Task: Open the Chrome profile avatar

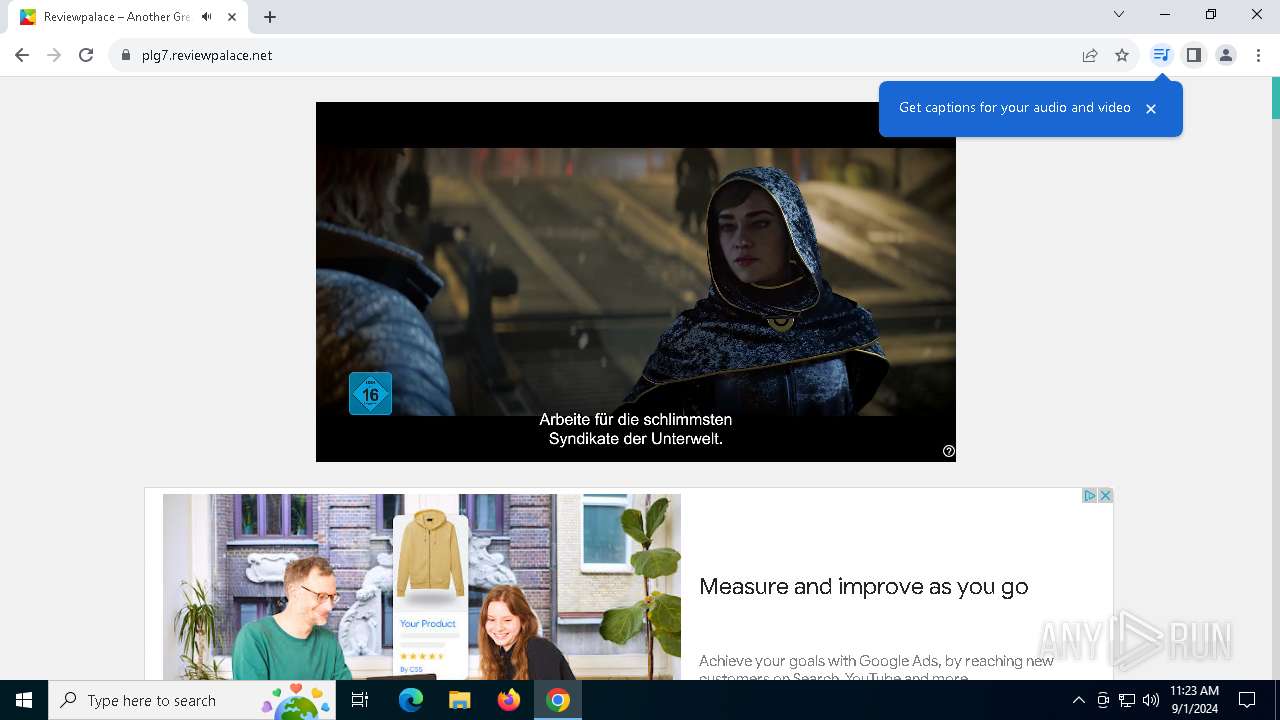Action: pyautogui.click(x=1226, y=55)
